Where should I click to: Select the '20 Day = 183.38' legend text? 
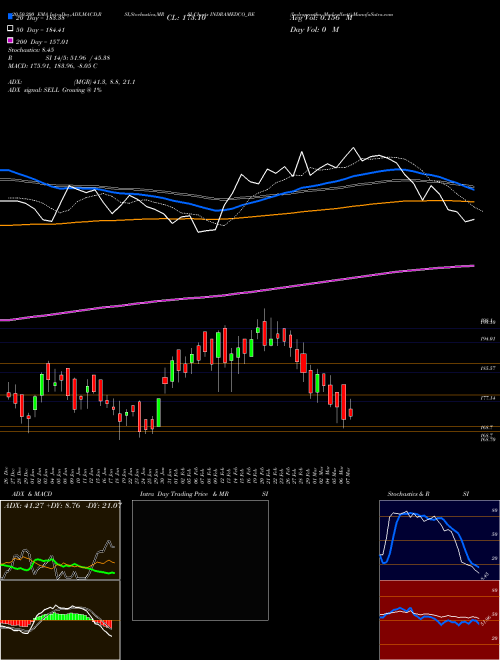pyautogui.click(x=40, y=18)
